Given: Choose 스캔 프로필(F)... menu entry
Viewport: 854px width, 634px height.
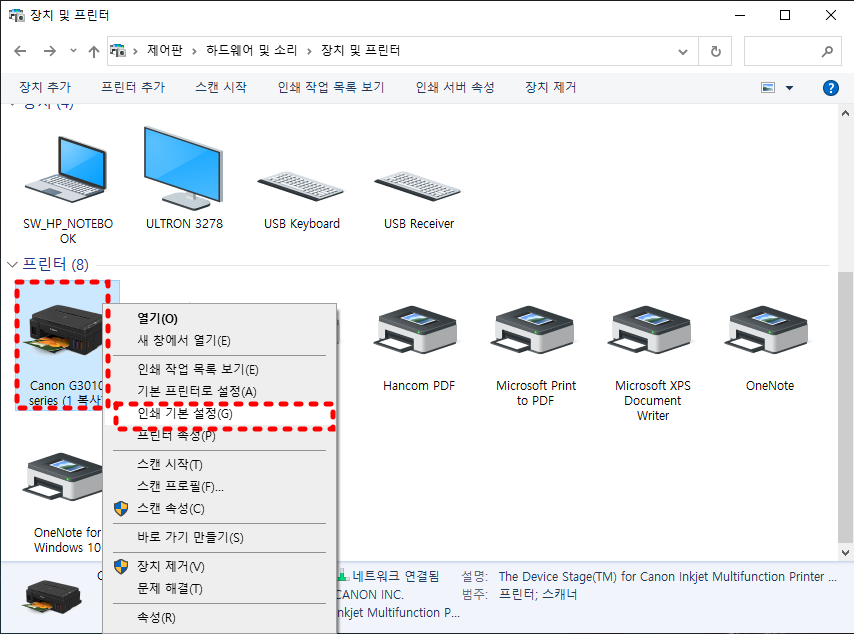Looking at the screenshot, I should click(219, 486).
